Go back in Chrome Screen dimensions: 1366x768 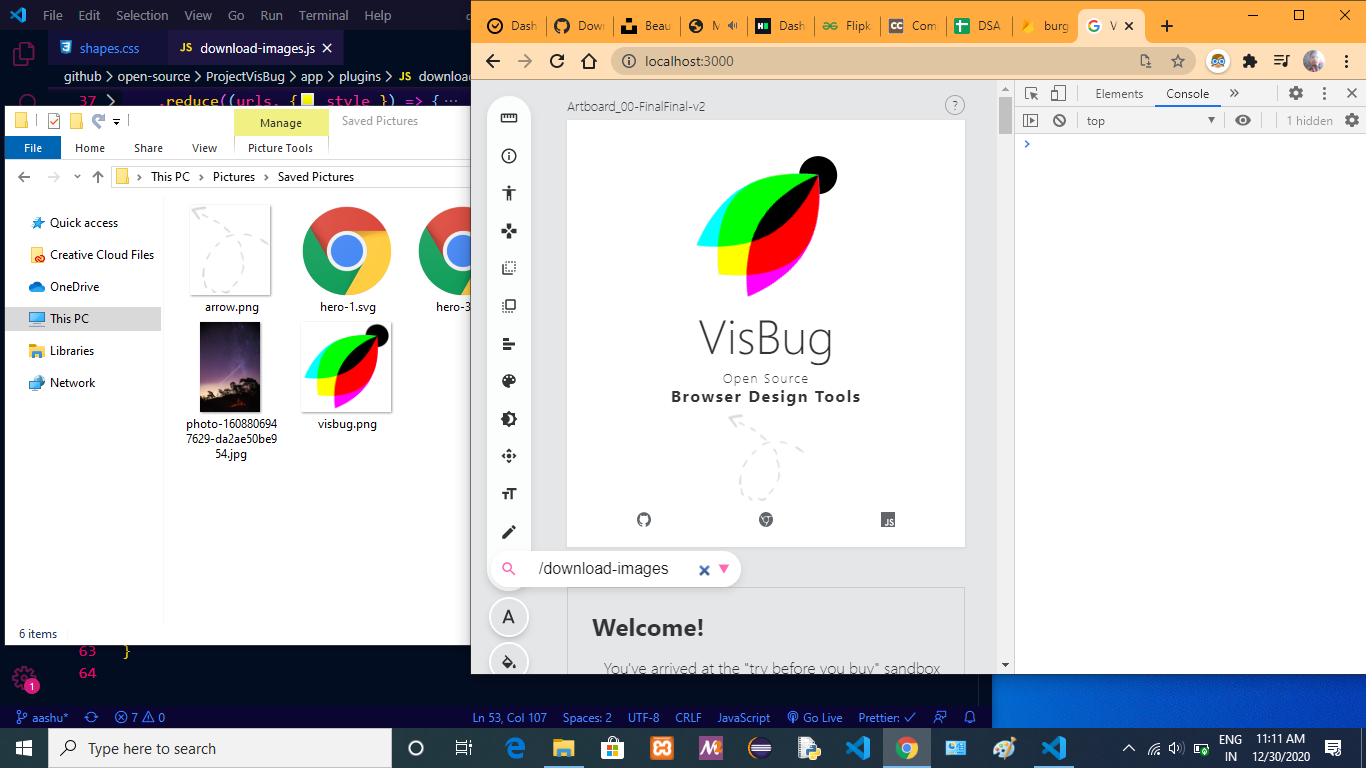pyautogui.click(x=493, y=61)
